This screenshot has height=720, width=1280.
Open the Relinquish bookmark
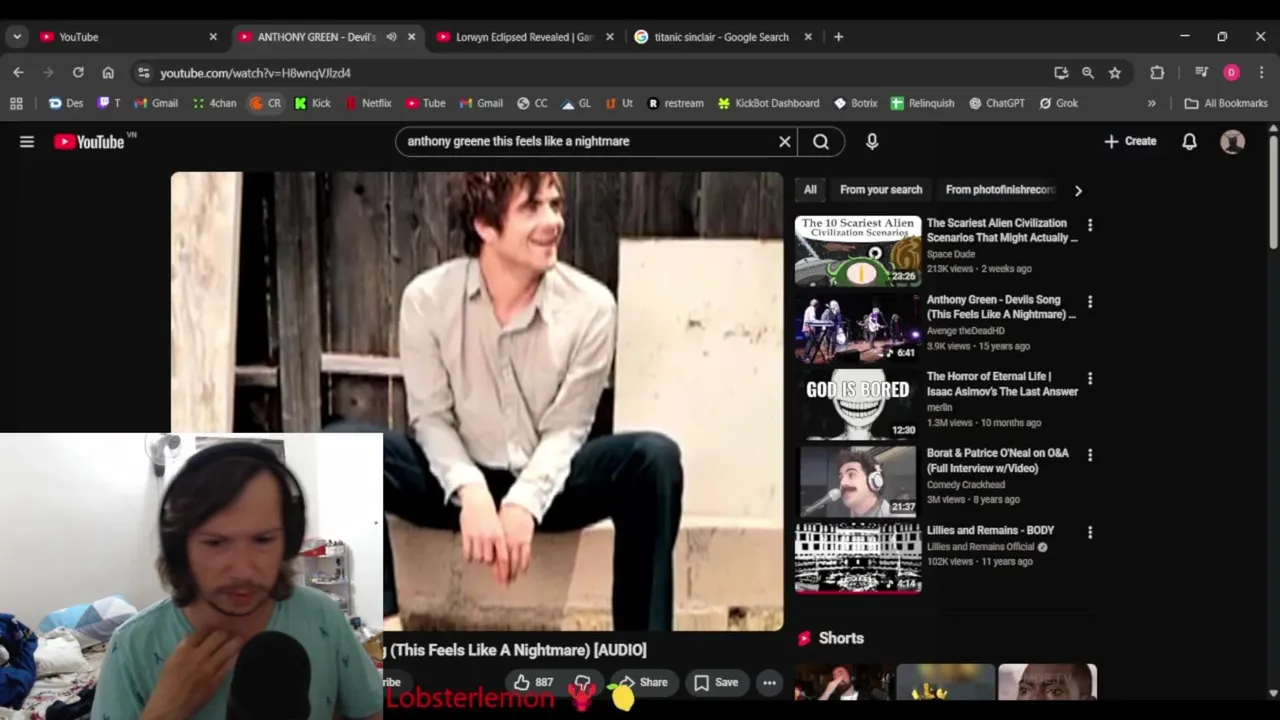point(922,103)
